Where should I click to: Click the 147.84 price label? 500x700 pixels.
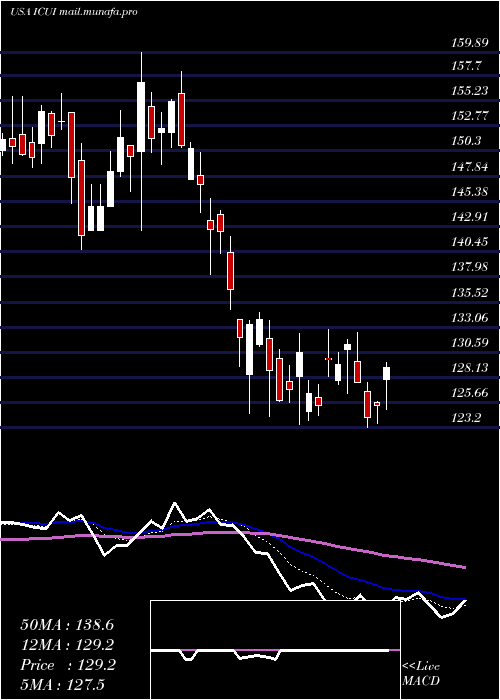[471, 167]
